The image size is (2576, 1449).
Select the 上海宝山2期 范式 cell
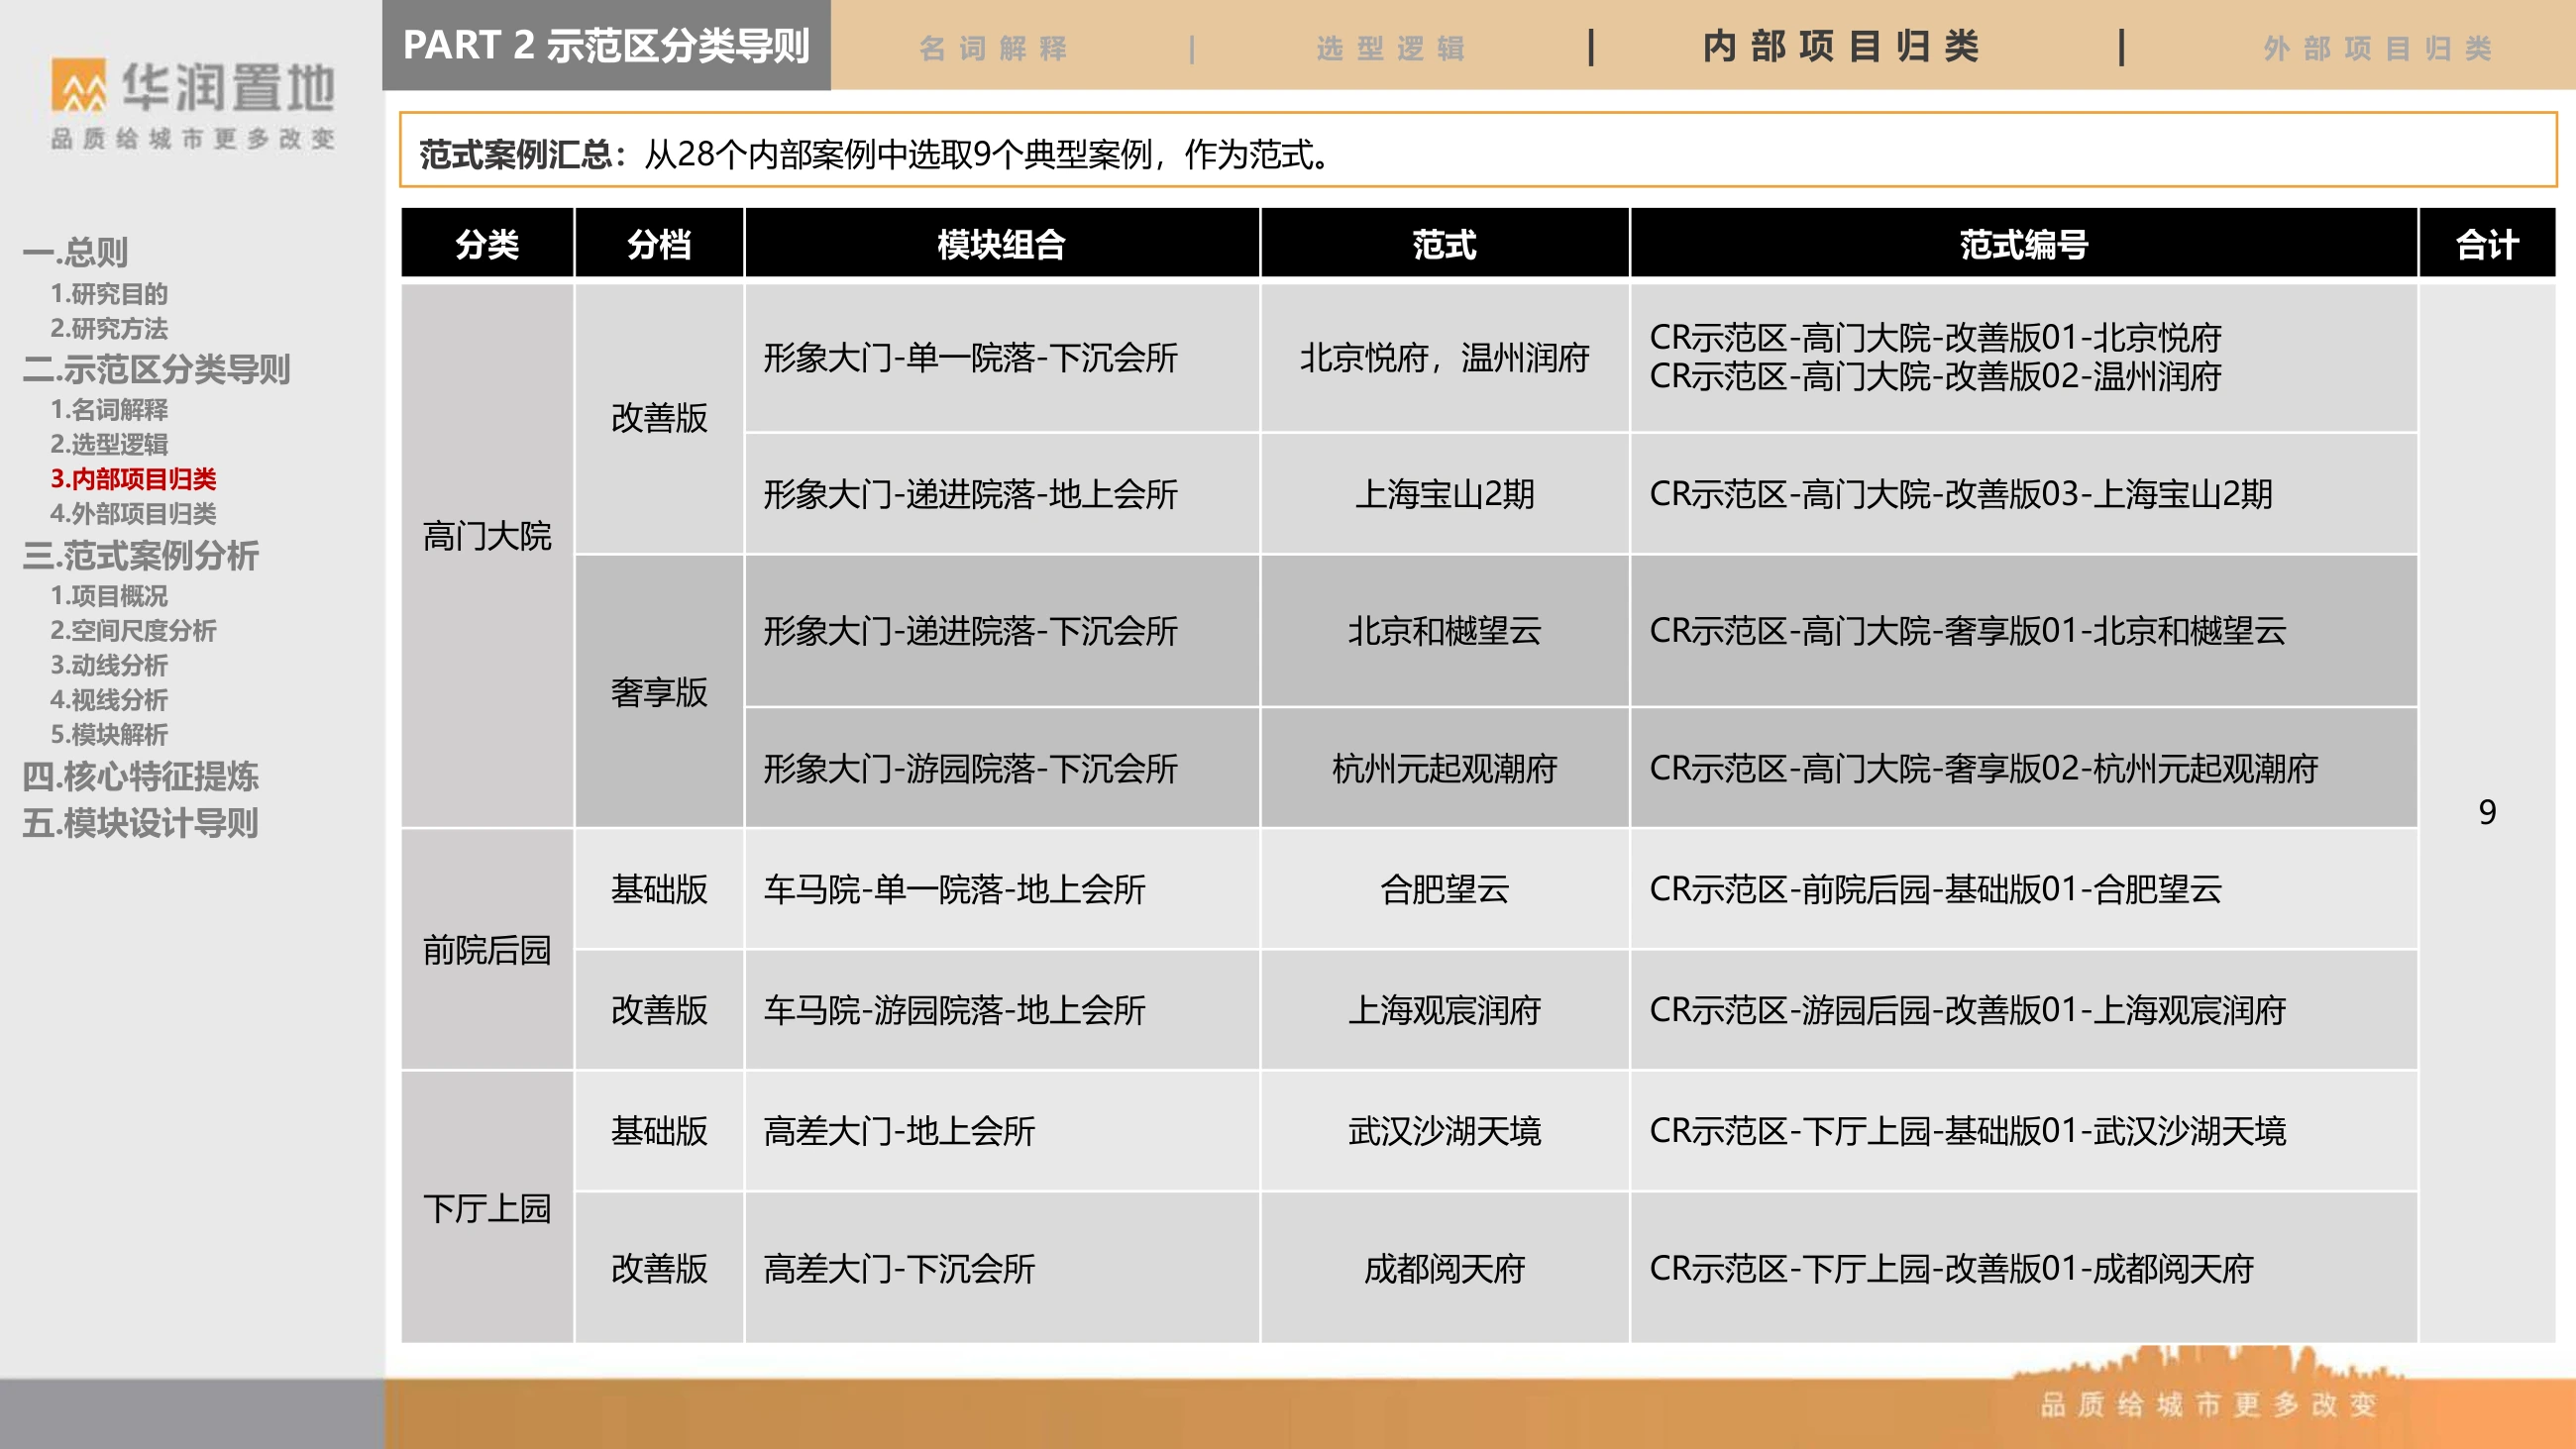1445,494
